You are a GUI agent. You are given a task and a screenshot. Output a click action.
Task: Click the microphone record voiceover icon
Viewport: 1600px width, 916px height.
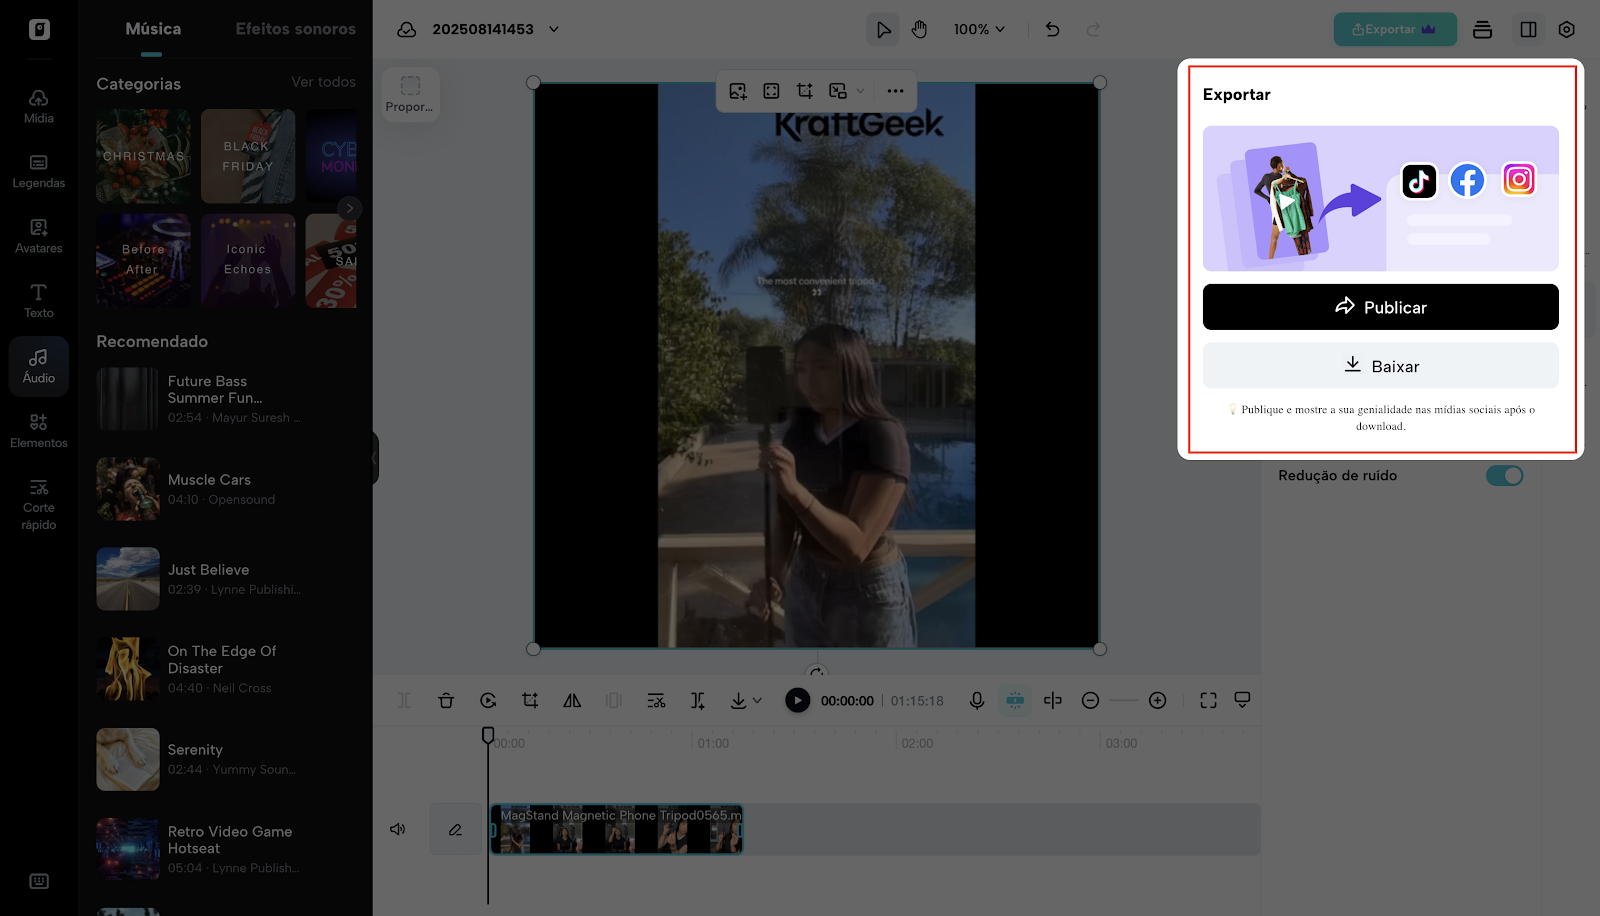[x=977, y=701]
